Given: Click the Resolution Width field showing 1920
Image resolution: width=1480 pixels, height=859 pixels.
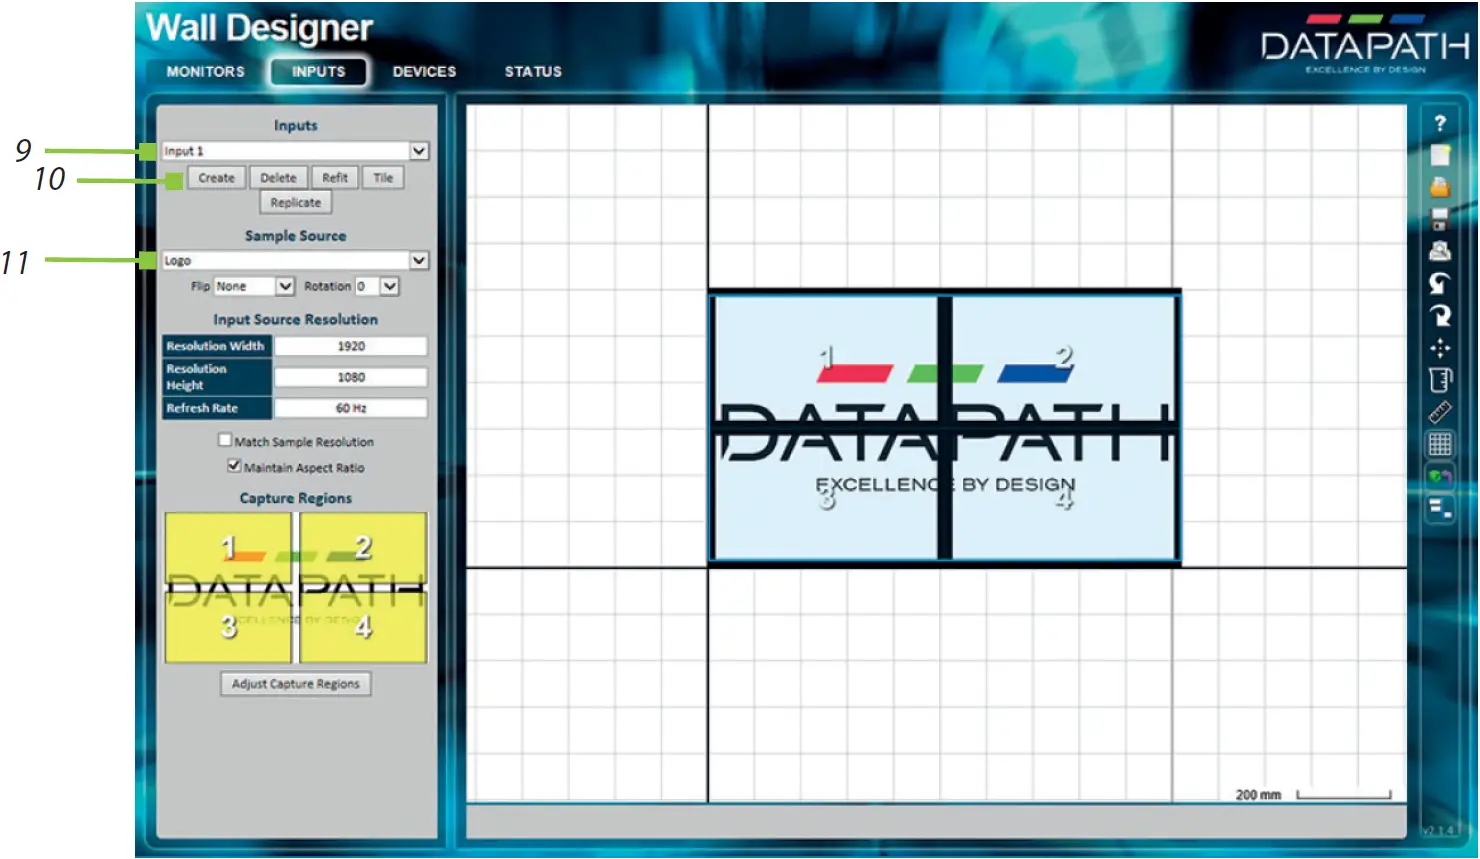Looking at the screenshot, I should (x=351, y=346).
